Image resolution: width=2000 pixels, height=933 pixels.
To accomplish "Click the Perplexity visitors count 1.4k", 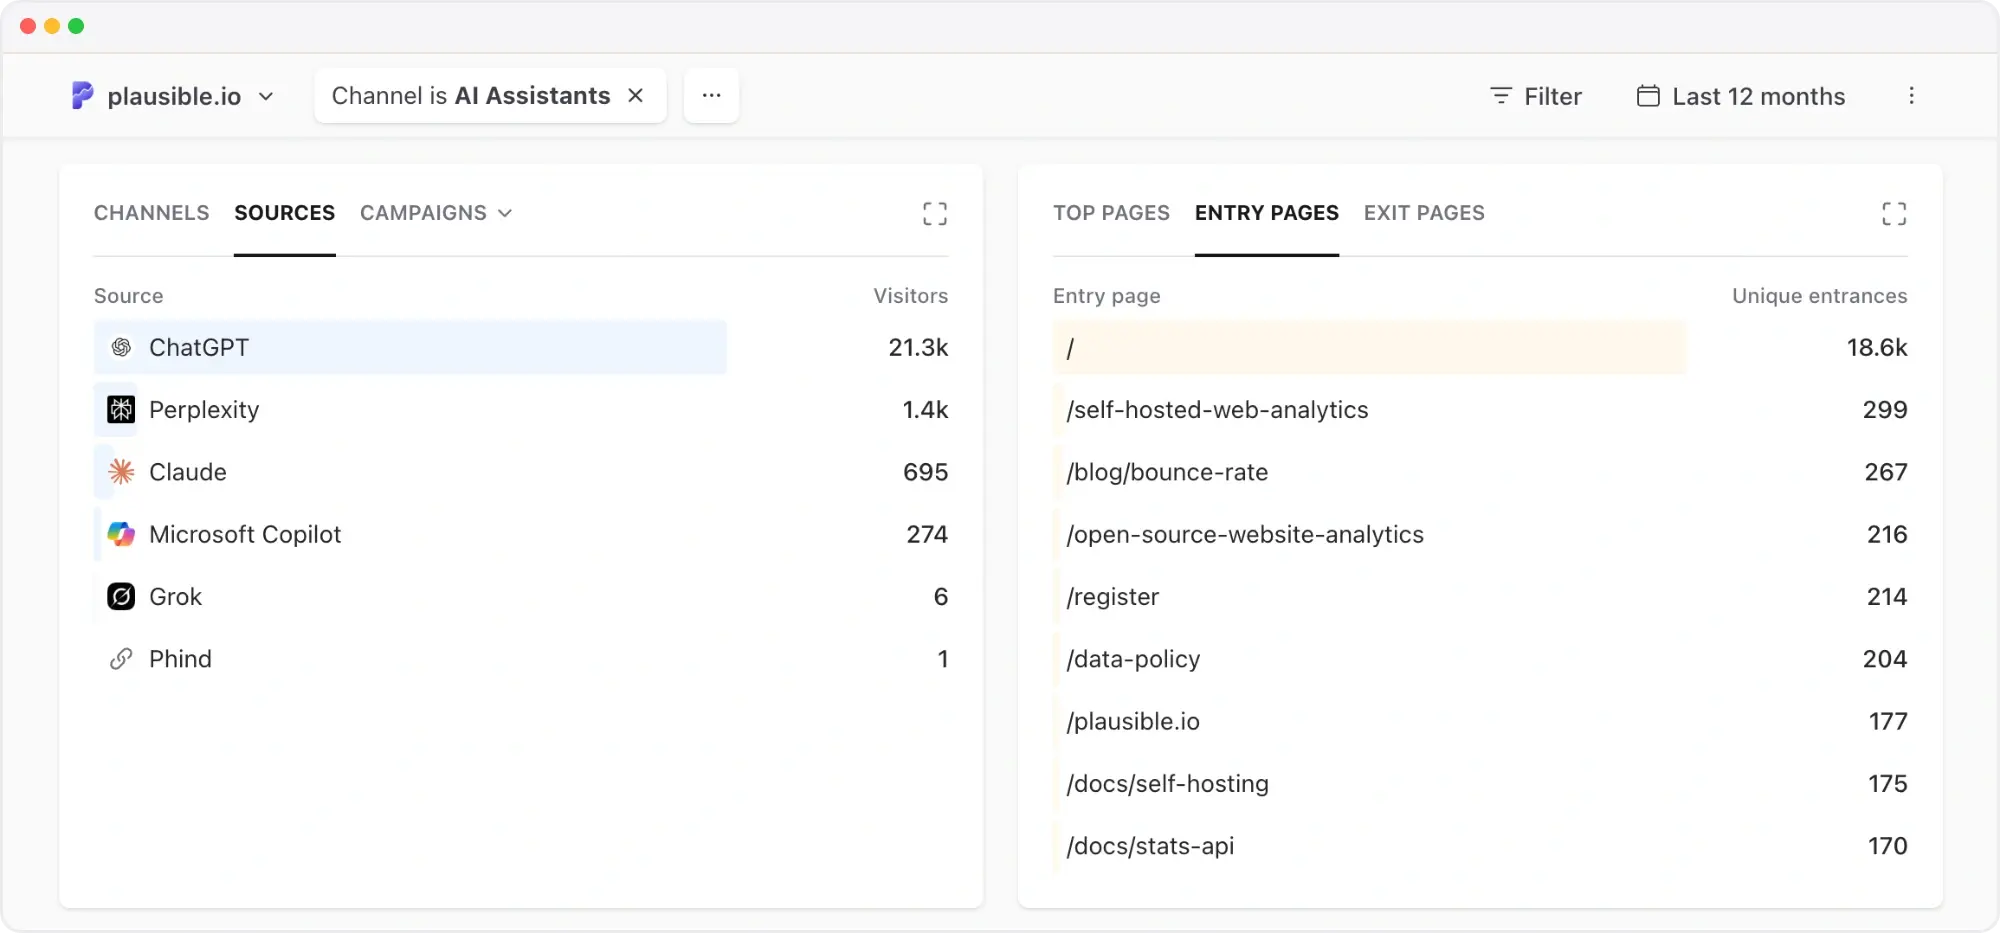I will 925,409.
